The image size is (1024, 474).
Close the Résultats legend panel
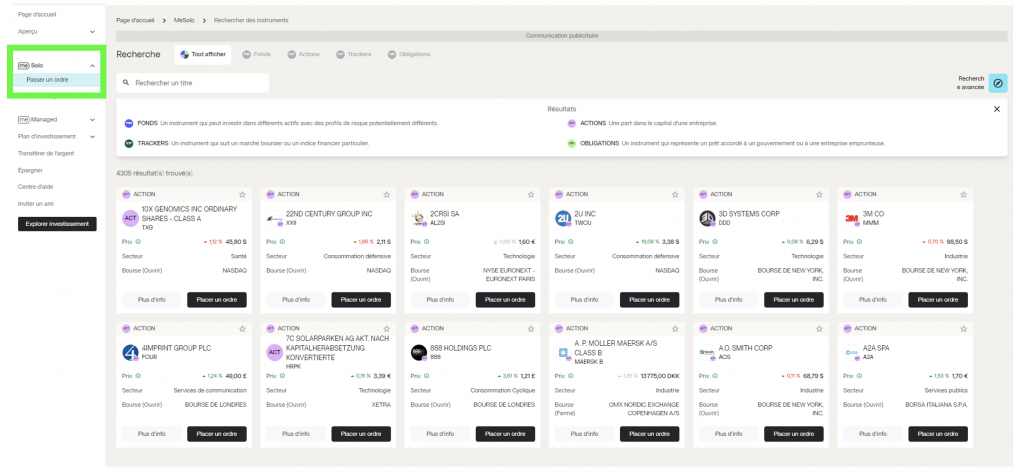tap(997, 109)
